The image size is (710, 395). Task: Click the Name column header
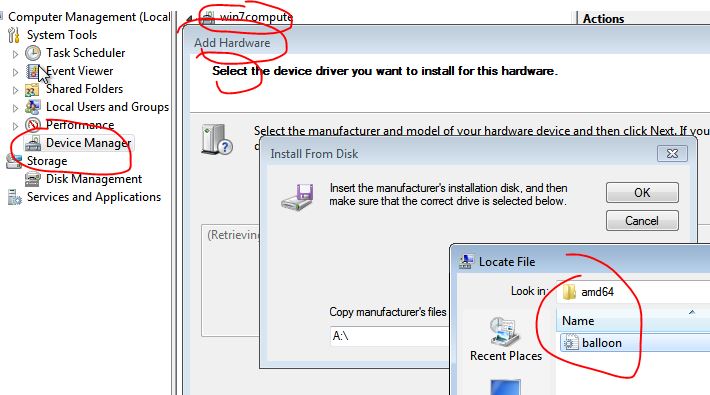coord(633,321)
